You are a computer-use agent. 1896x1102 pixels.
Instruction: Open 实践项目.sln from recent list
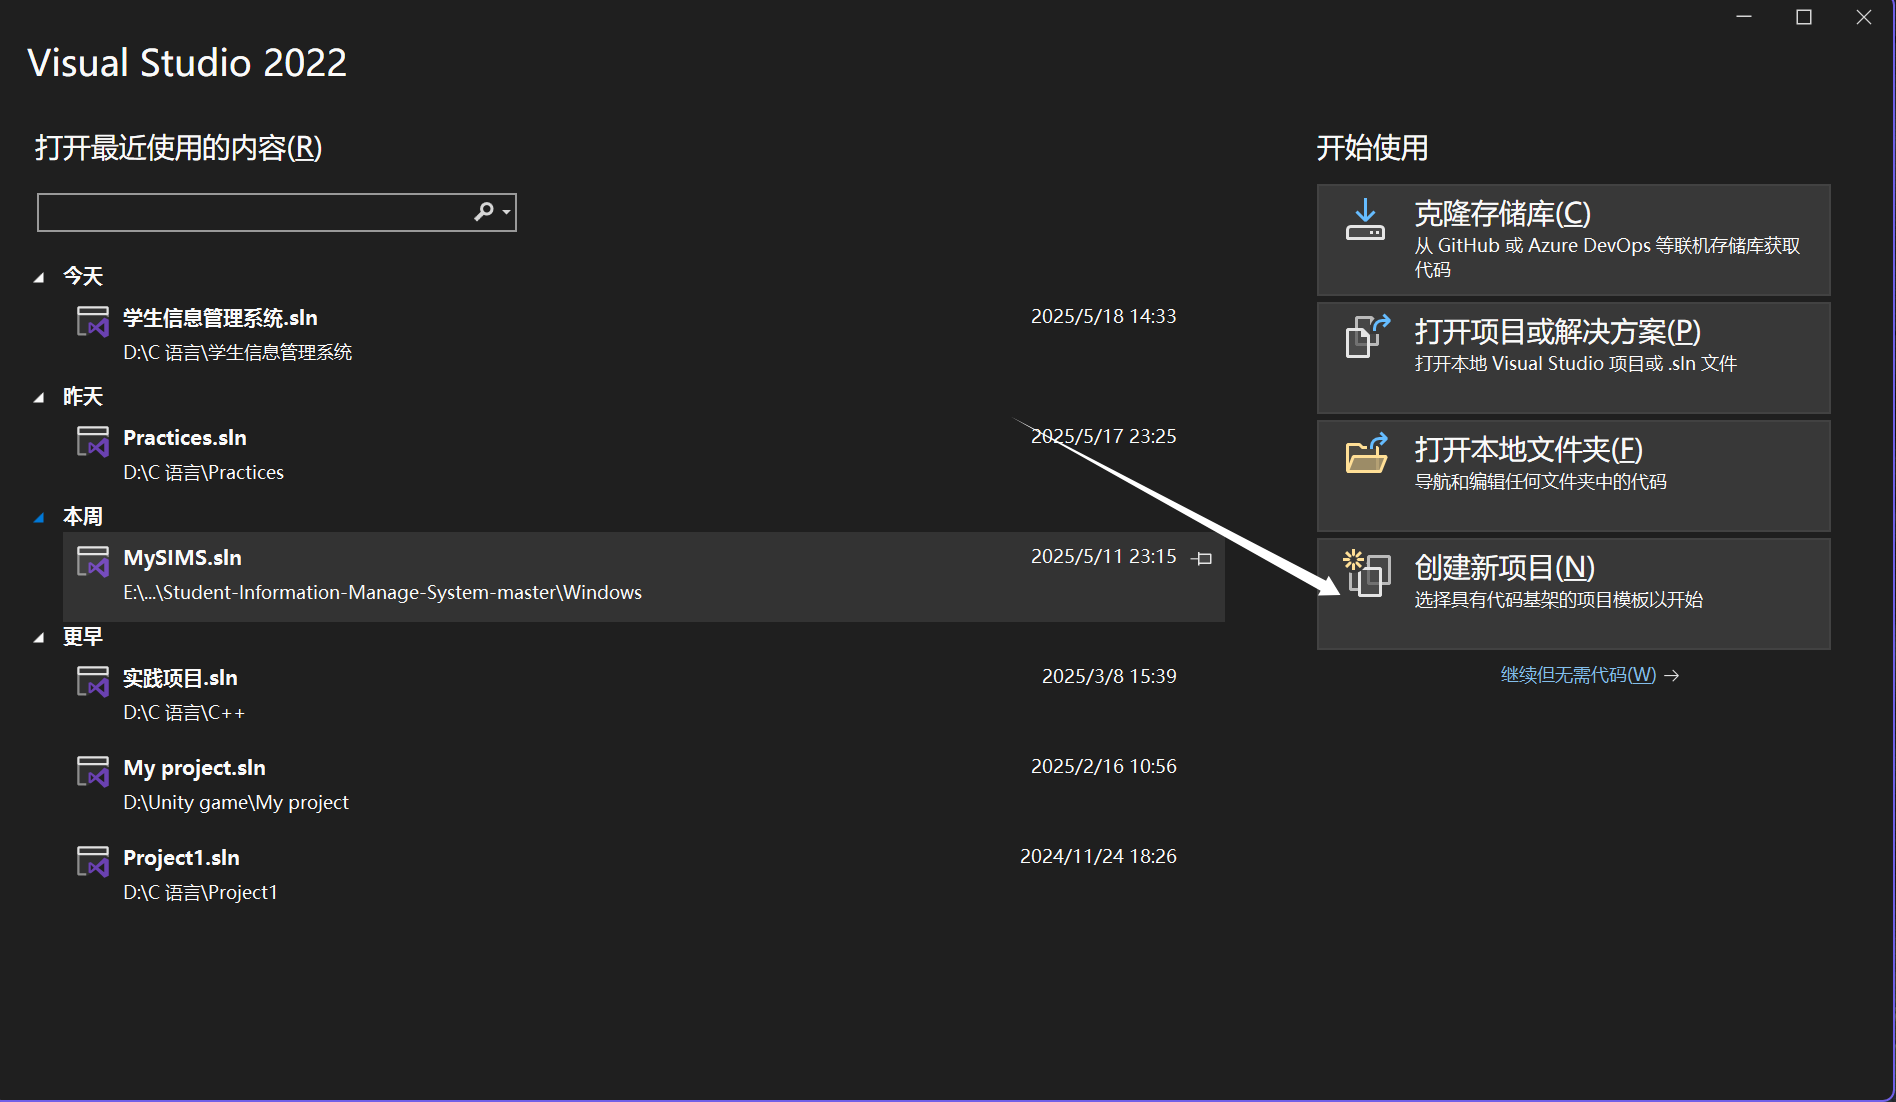(644, 695)
